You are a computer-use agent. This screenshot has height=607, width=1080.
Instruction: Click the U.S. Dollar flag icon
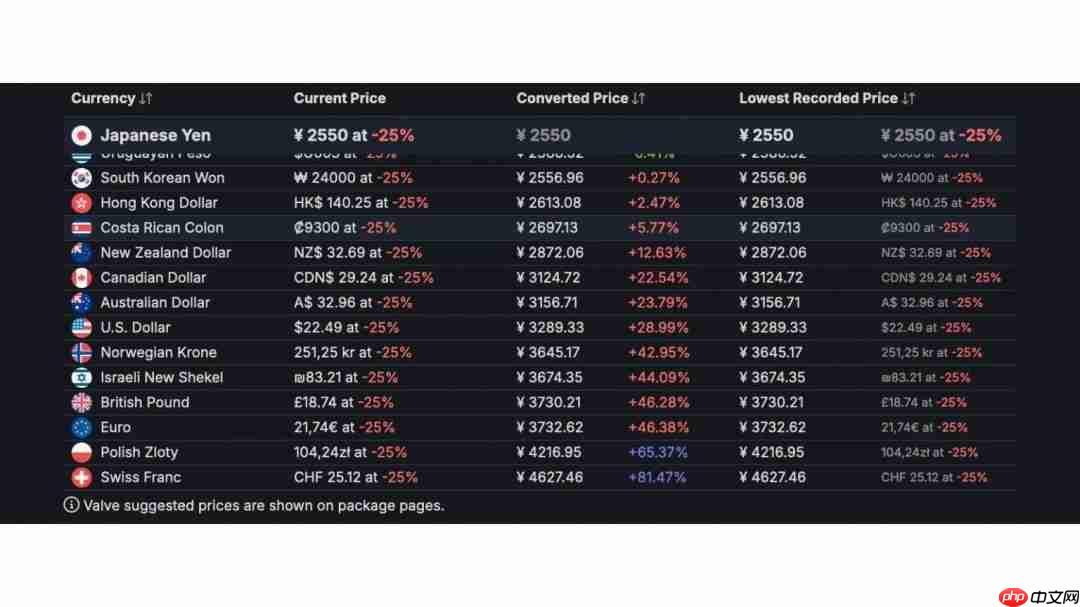click(x=81, y=328)
